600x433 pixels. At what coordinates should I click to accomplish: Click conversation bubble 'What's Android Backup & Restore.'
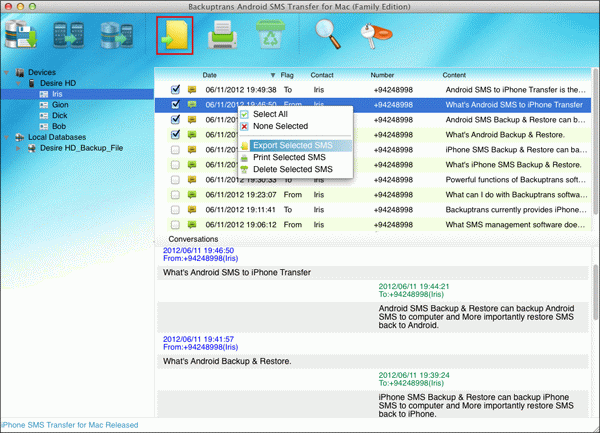coord(373,361)
